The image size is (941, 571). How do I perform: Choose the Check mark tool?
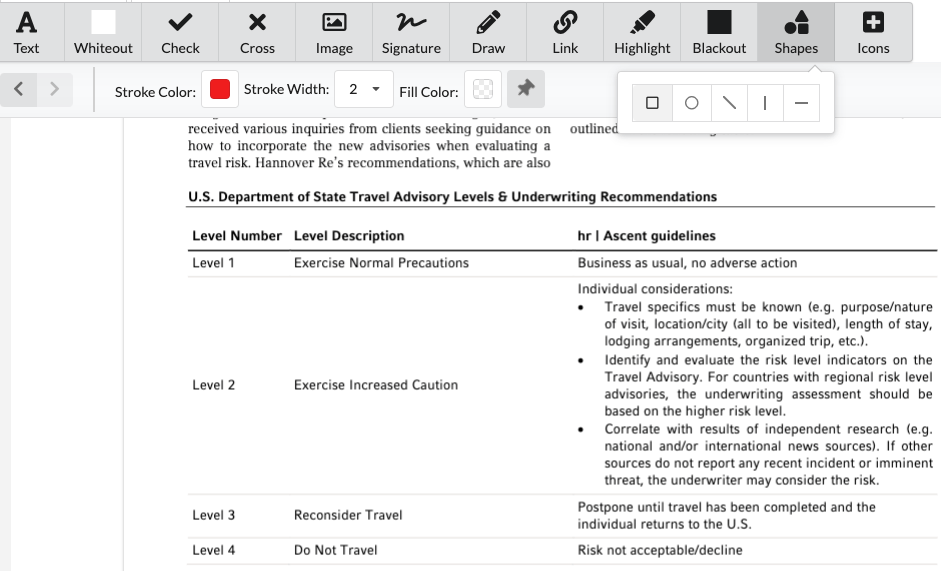pos(180,32)
